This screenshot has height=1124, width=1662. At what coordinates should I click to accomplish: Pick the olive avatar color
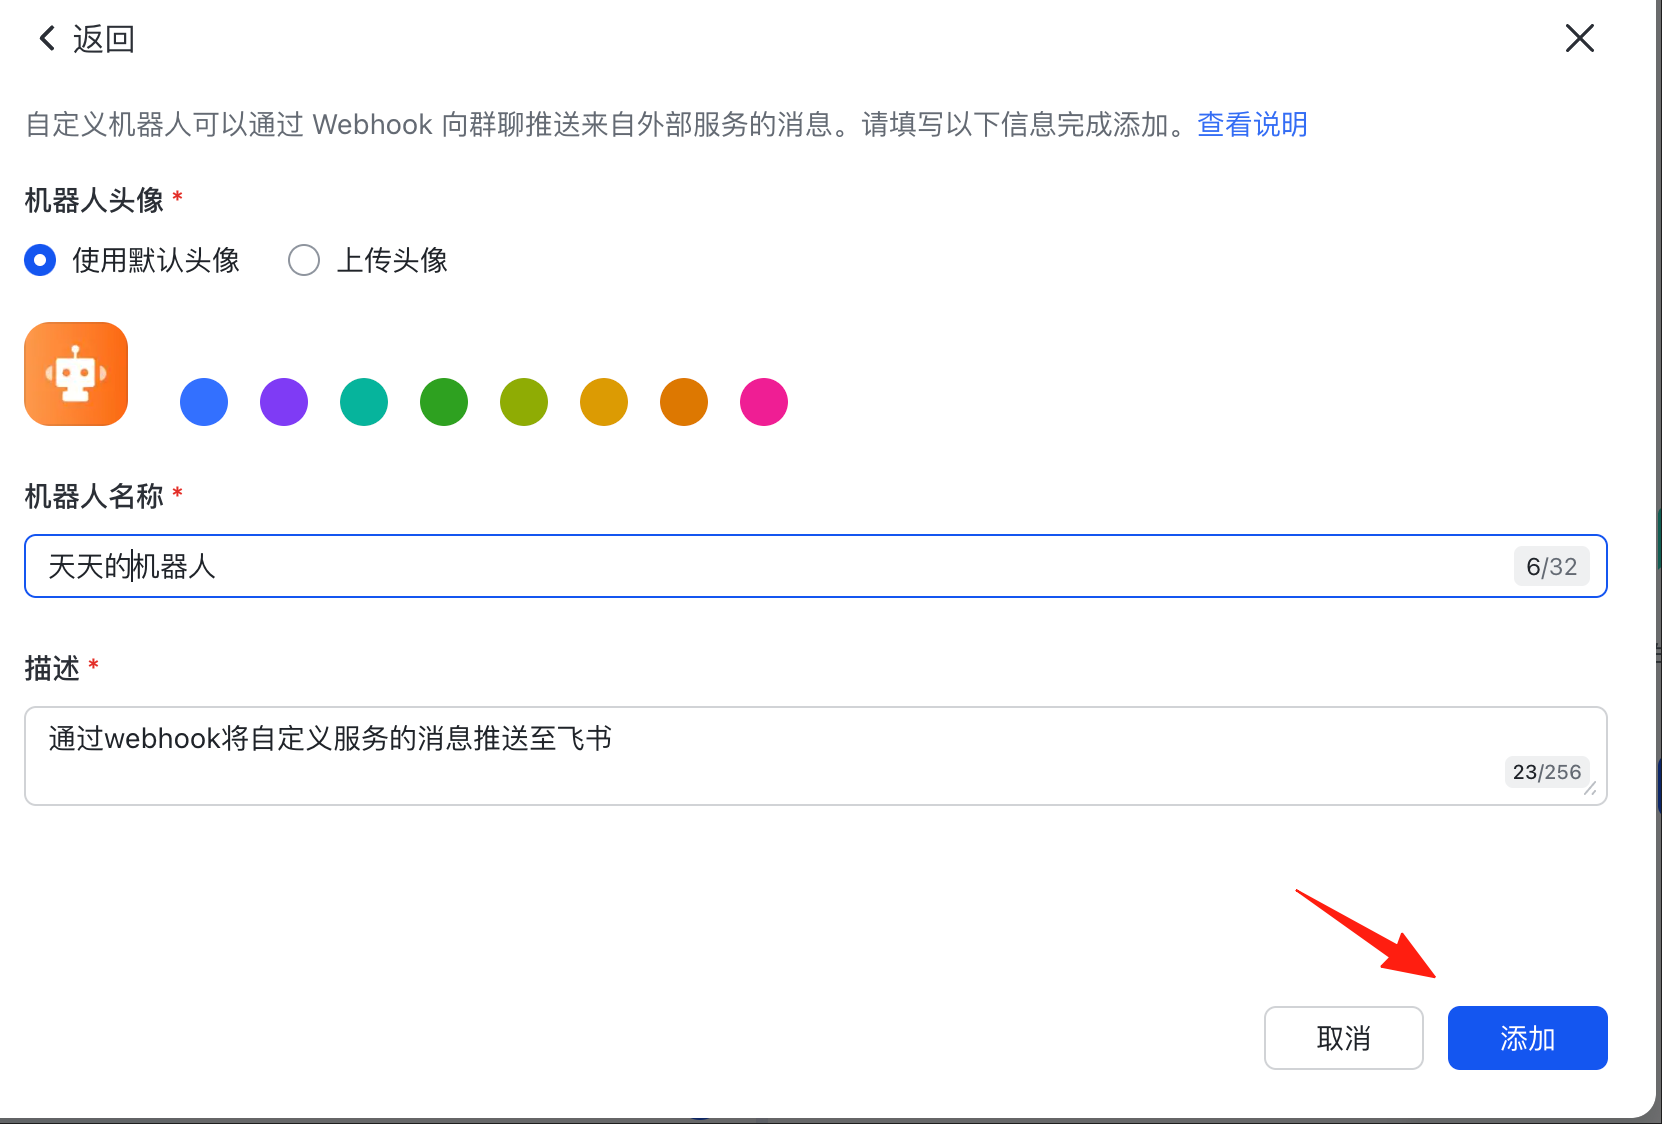click(x=524, y=402)
